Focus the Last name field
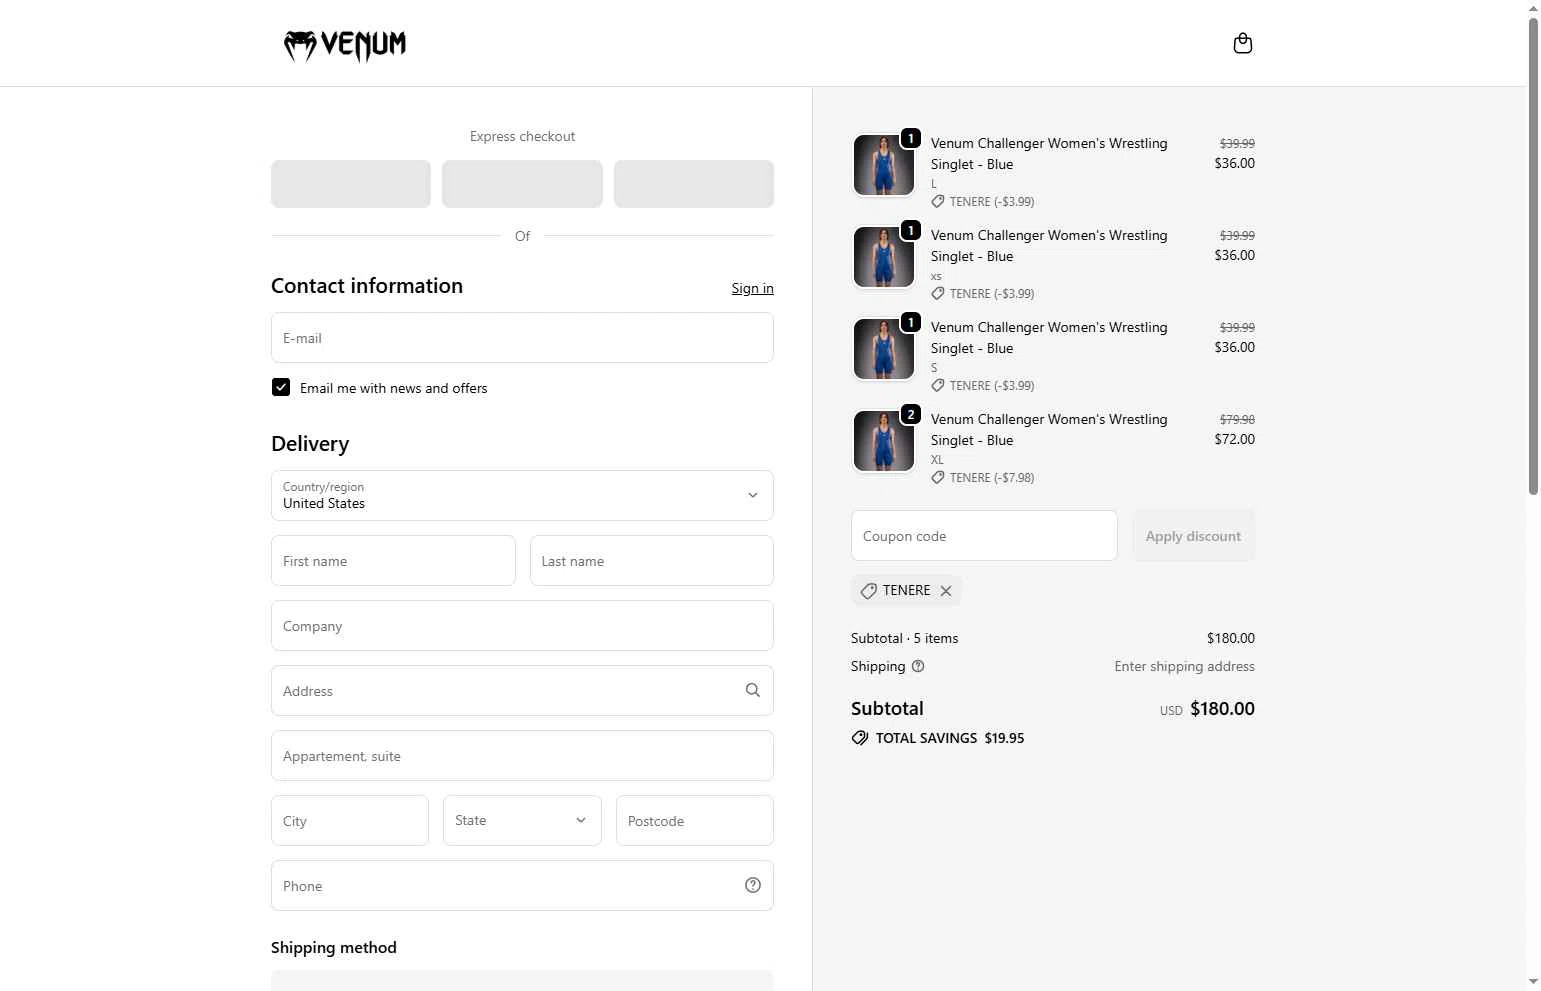 (652, 560)
